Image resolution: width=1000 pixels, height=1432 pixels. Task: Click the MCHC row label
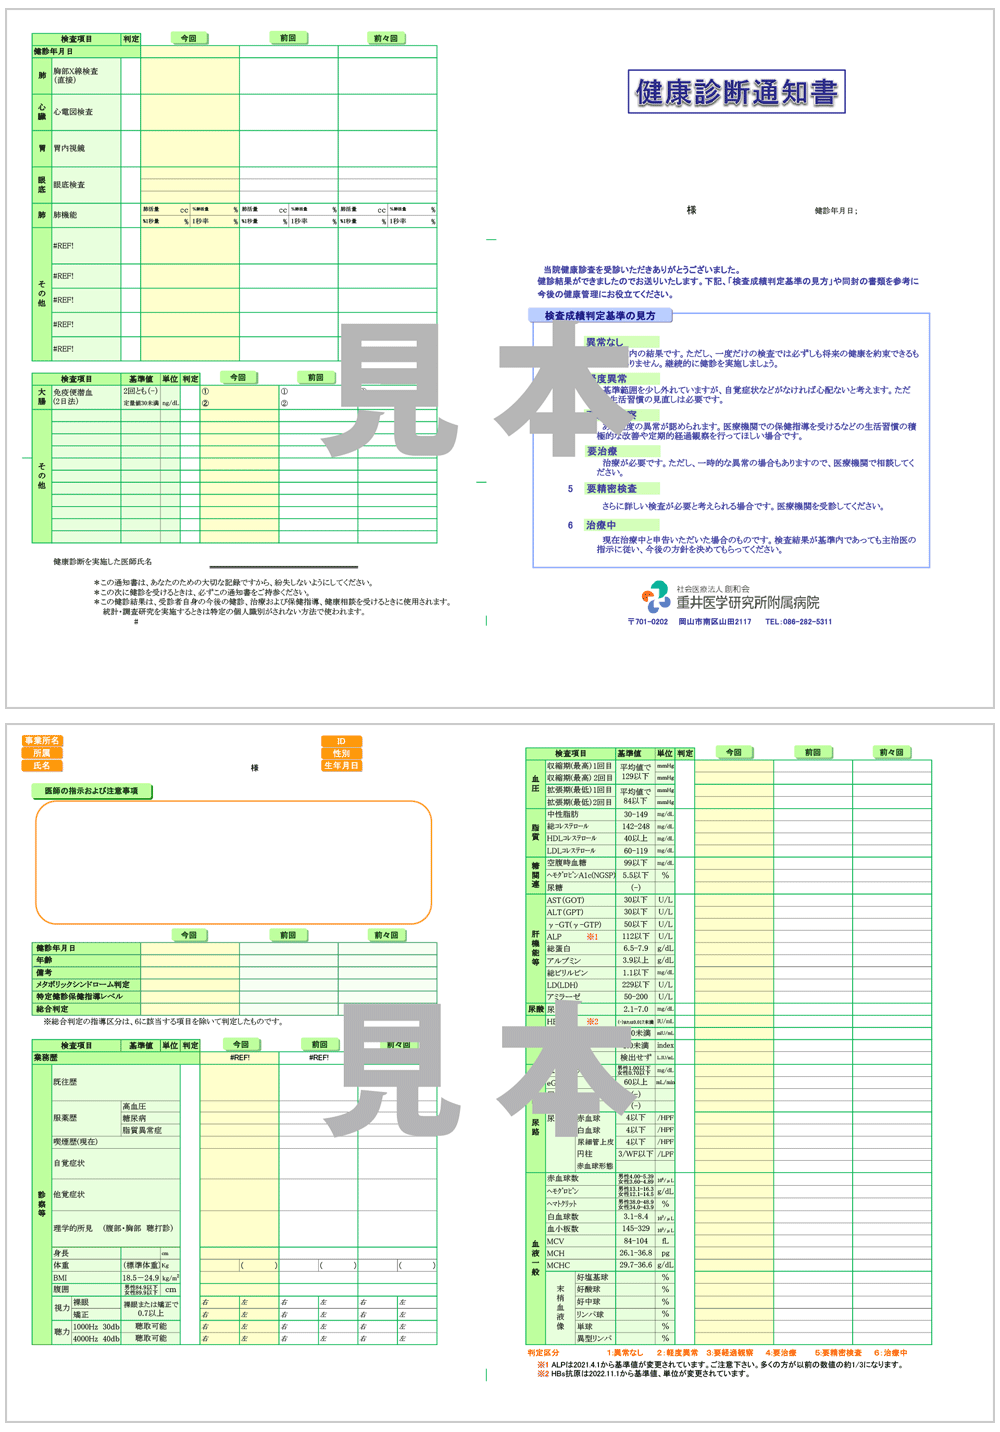558,1265
